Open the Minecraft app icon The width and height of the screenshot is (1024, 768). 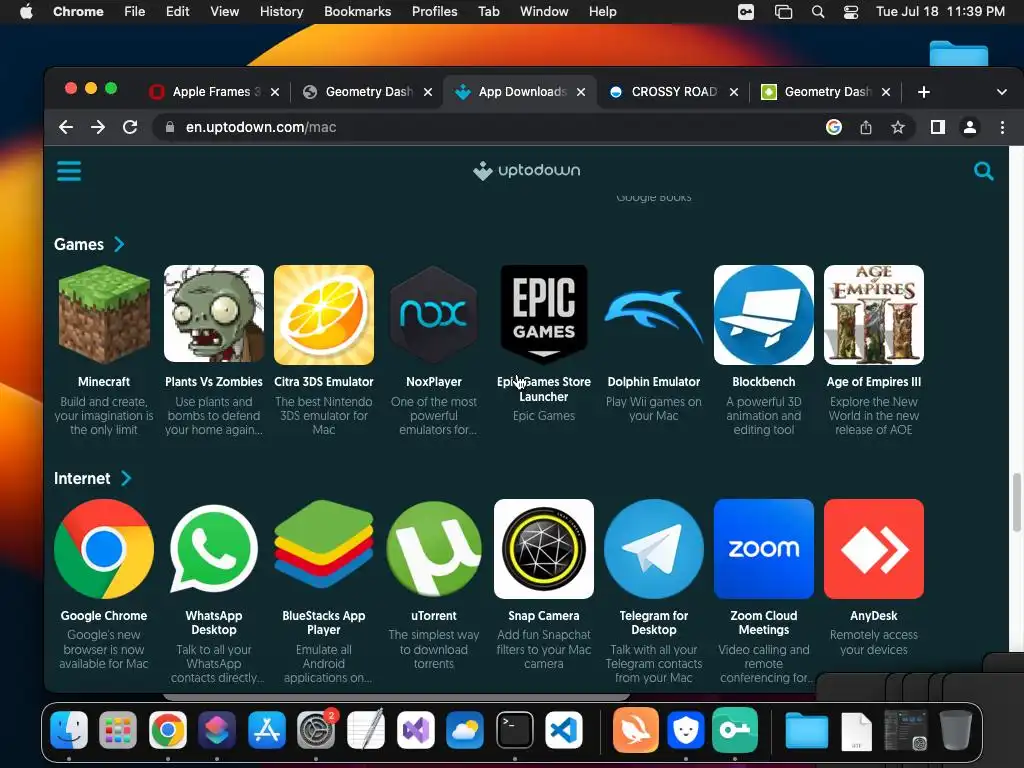(104, 315)
